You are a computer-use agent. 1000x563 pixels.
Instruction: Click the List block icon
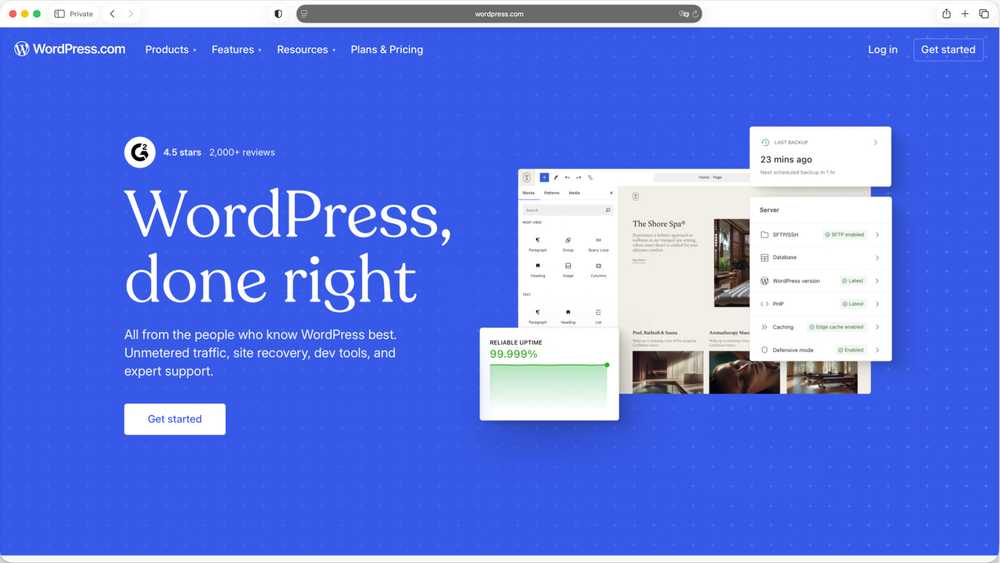pyautogui.click(x=598, y=312)
